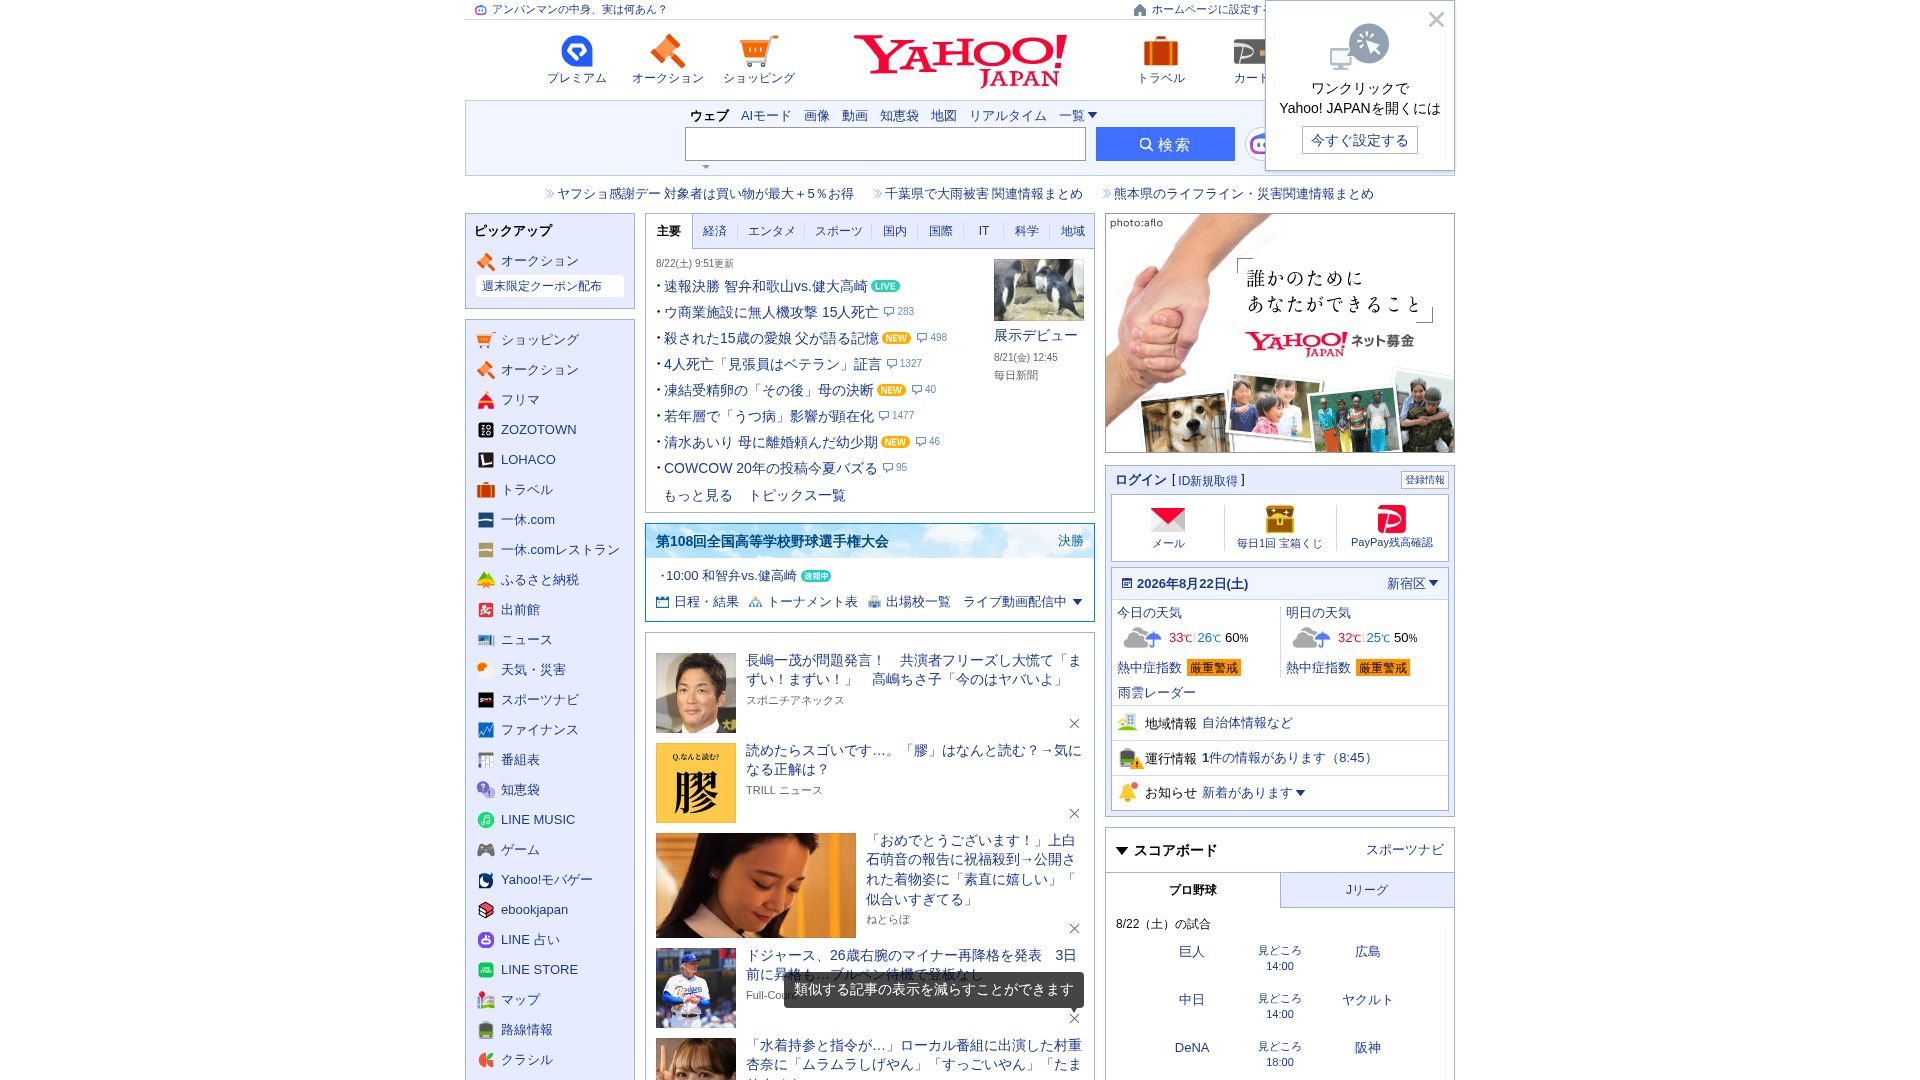The height and width of the screenshot is (1080, 1920).
Task: Open LINE MUSIC in the sidebar
Action: tap(537, 820)
